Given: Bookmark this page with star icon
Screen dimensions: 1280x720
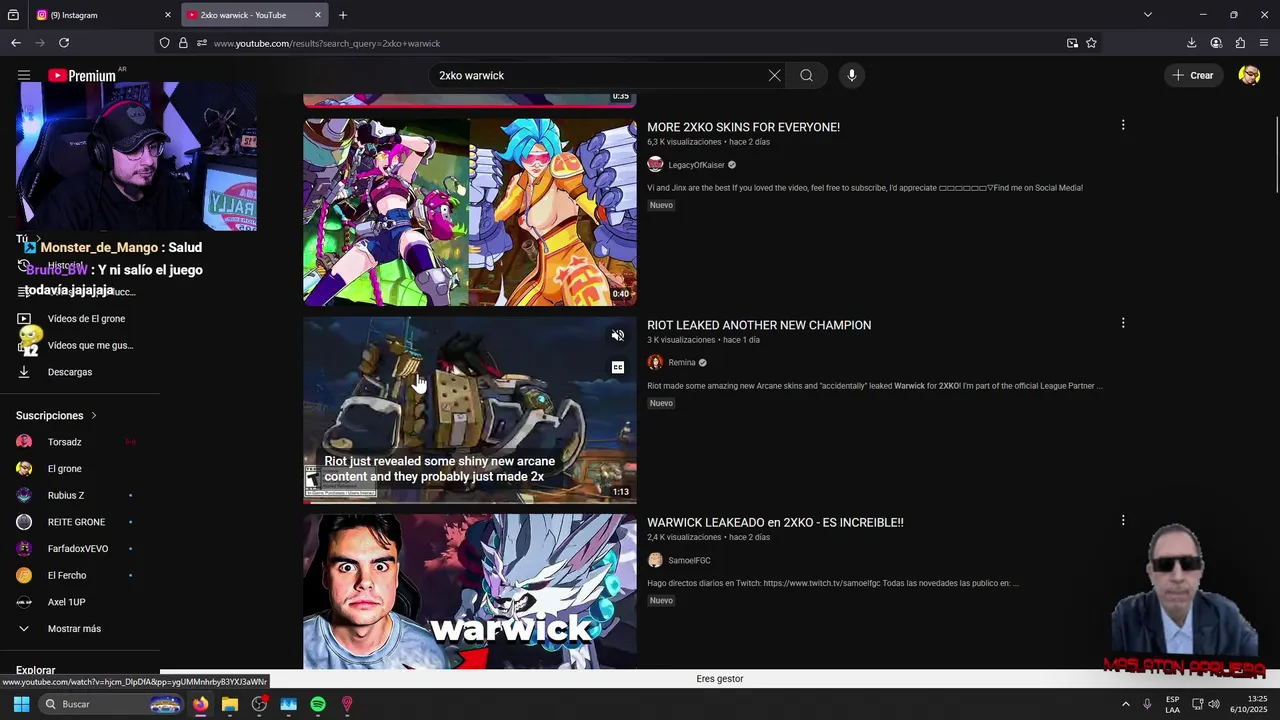Looking at the screenshot, I should (x=1091, y=43).
